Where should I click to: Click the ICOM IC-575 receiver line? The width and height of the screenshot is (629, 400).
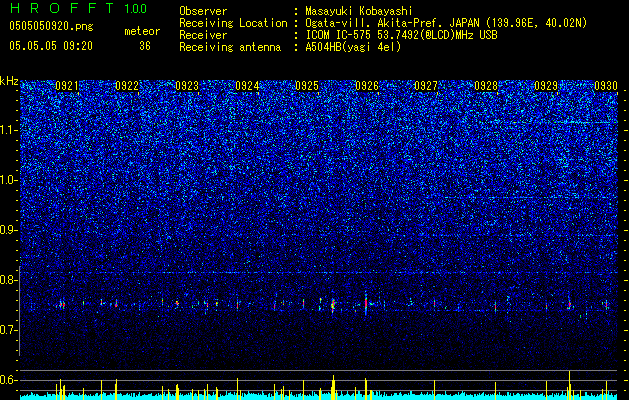click(x=401, y=35)
